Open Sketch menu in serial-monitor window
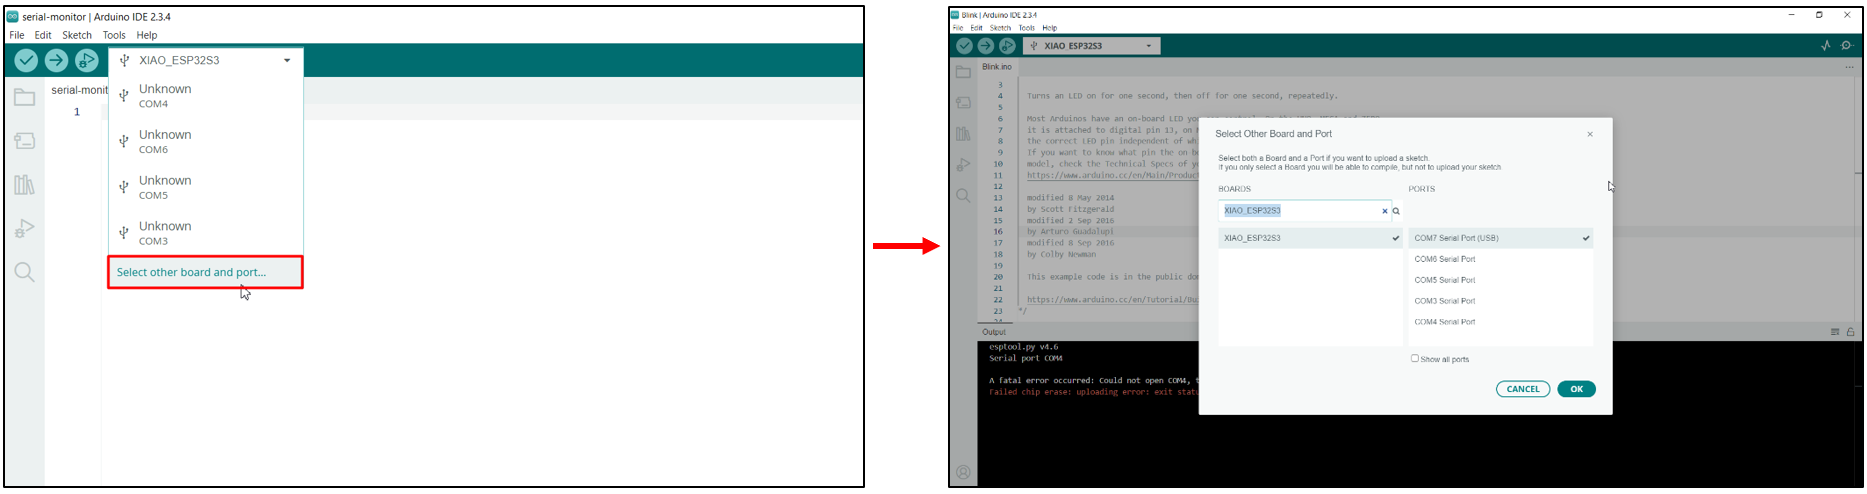The height and width of the screenshot is (494, 1867). click(77, 35)
